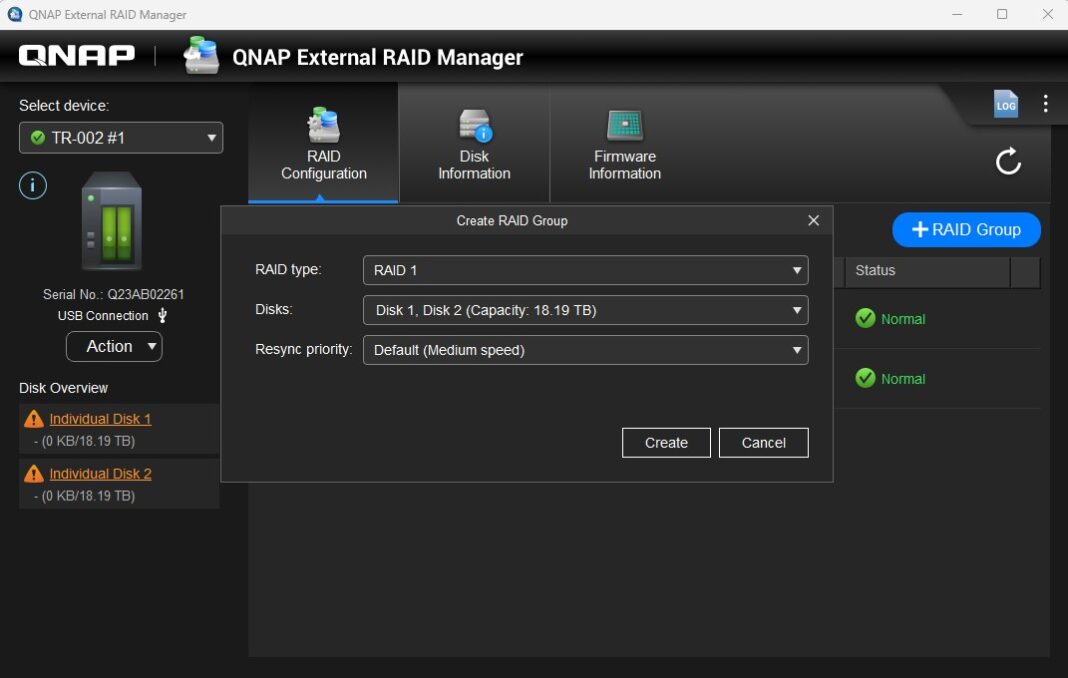The height and width of the screenshot is (678, 1068).
Task: Click Disk 2 capacity text (0 KB/18.19 TB)
Action: [x=84, y=495]
